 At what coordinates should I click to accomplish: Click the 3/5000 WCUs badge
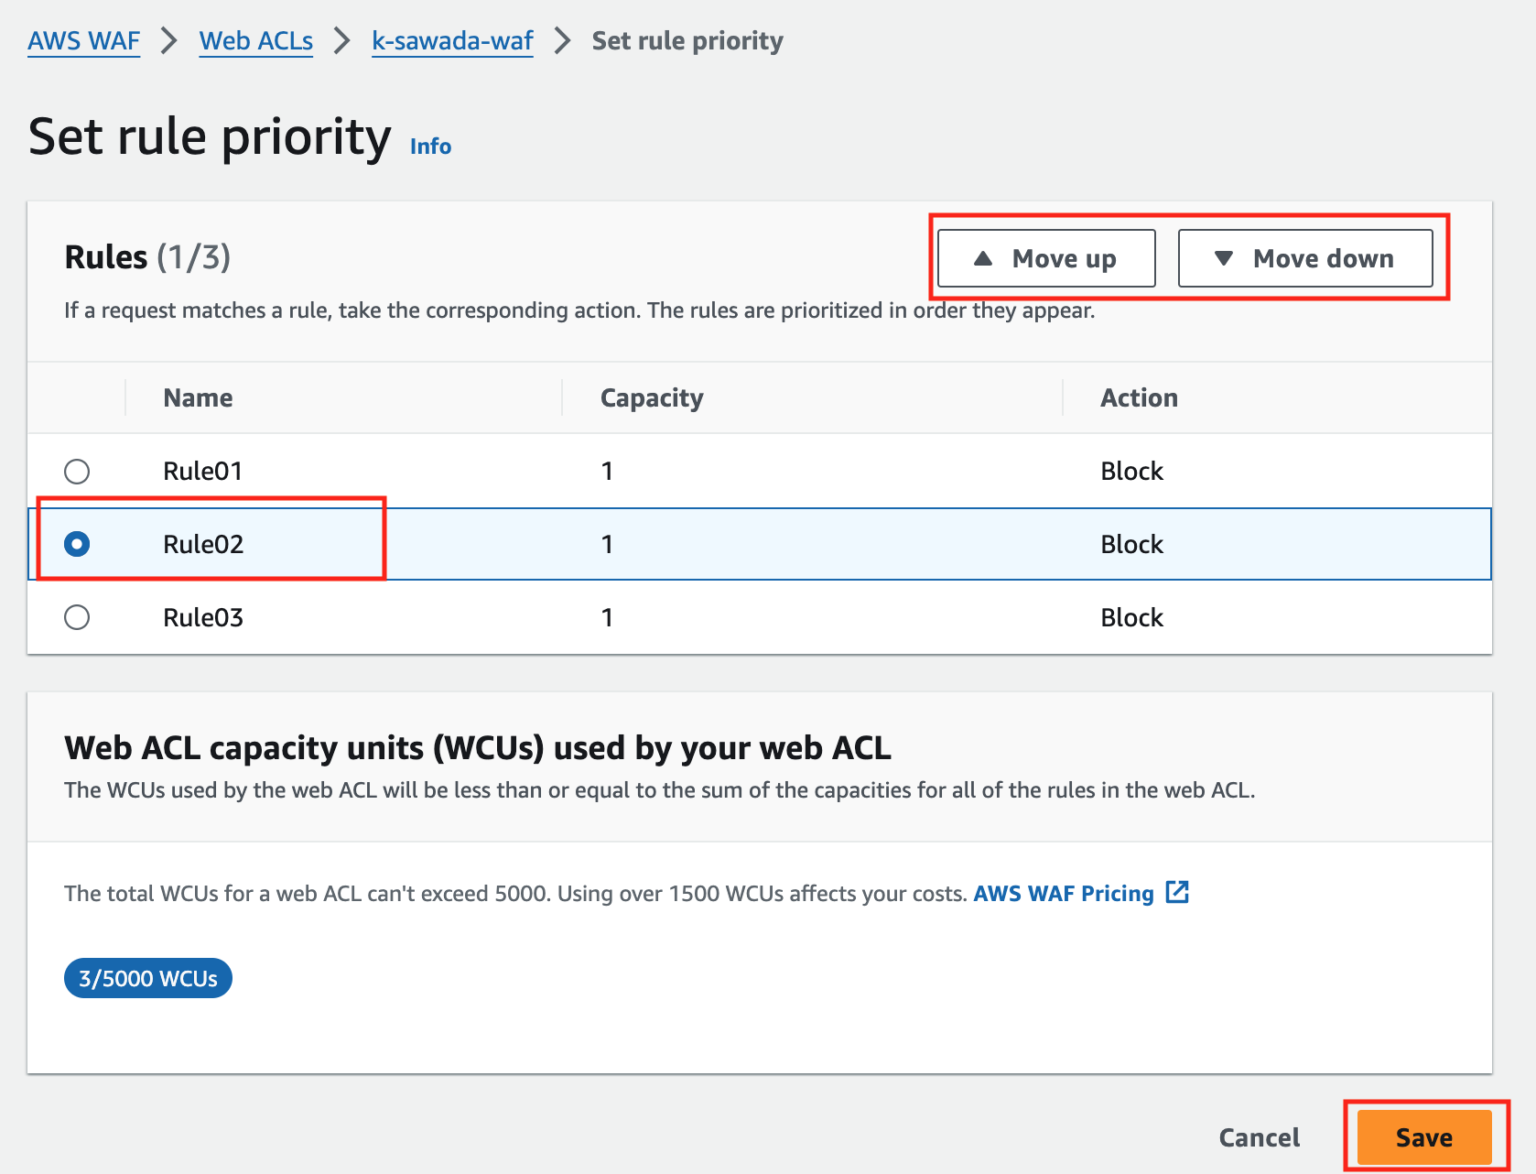[147, 978]
